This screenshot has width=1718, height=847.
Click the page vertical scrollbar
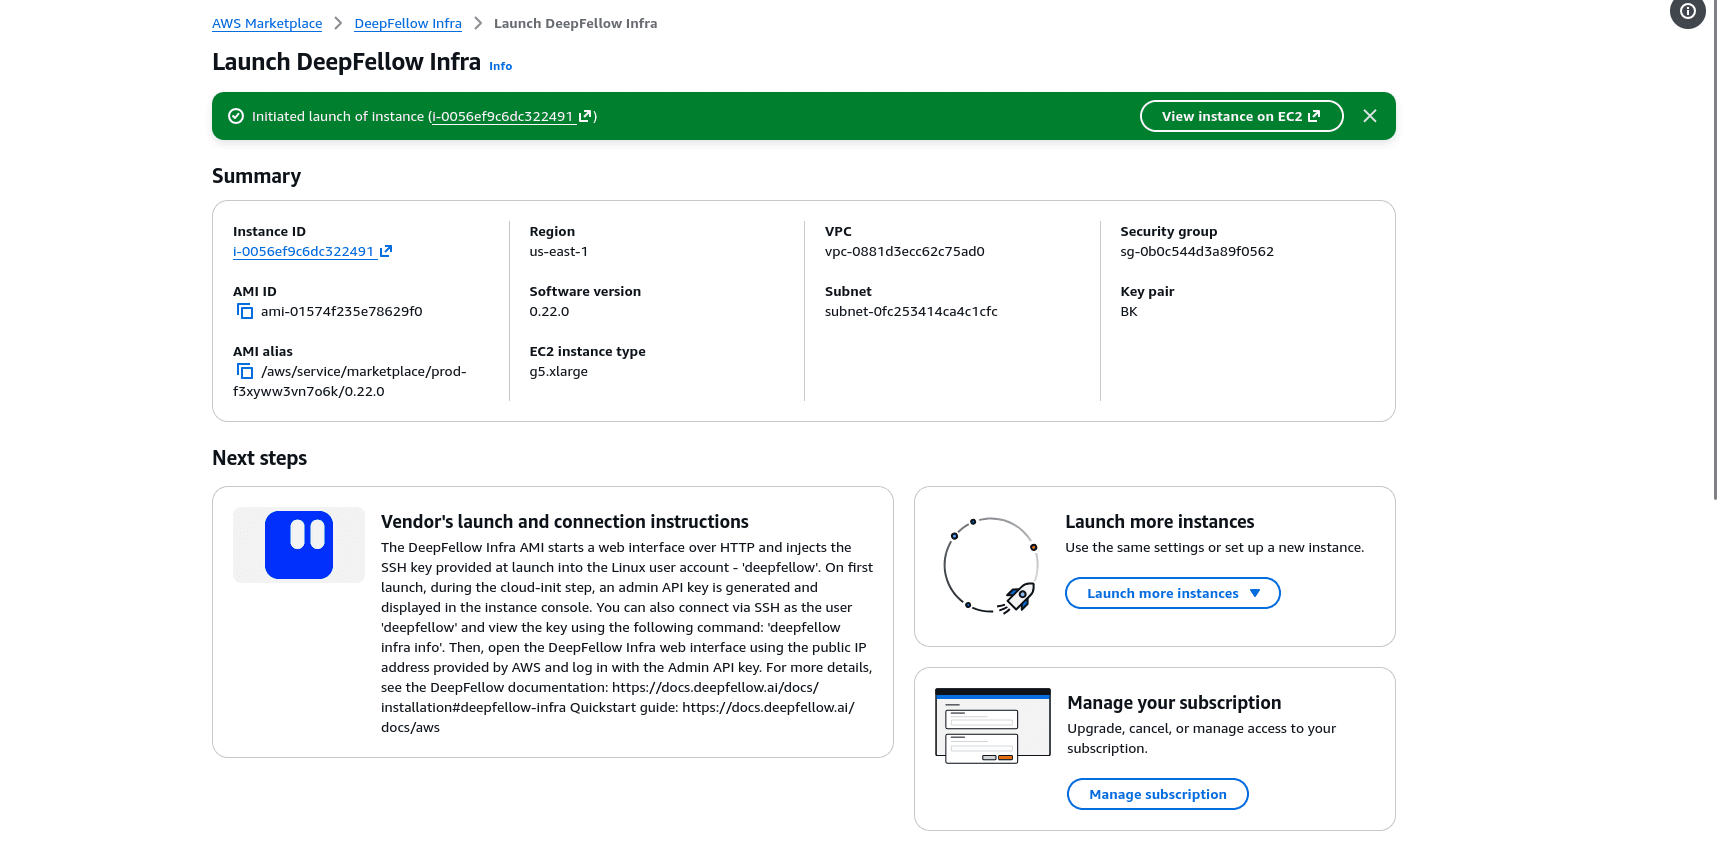coord(1715,250)
